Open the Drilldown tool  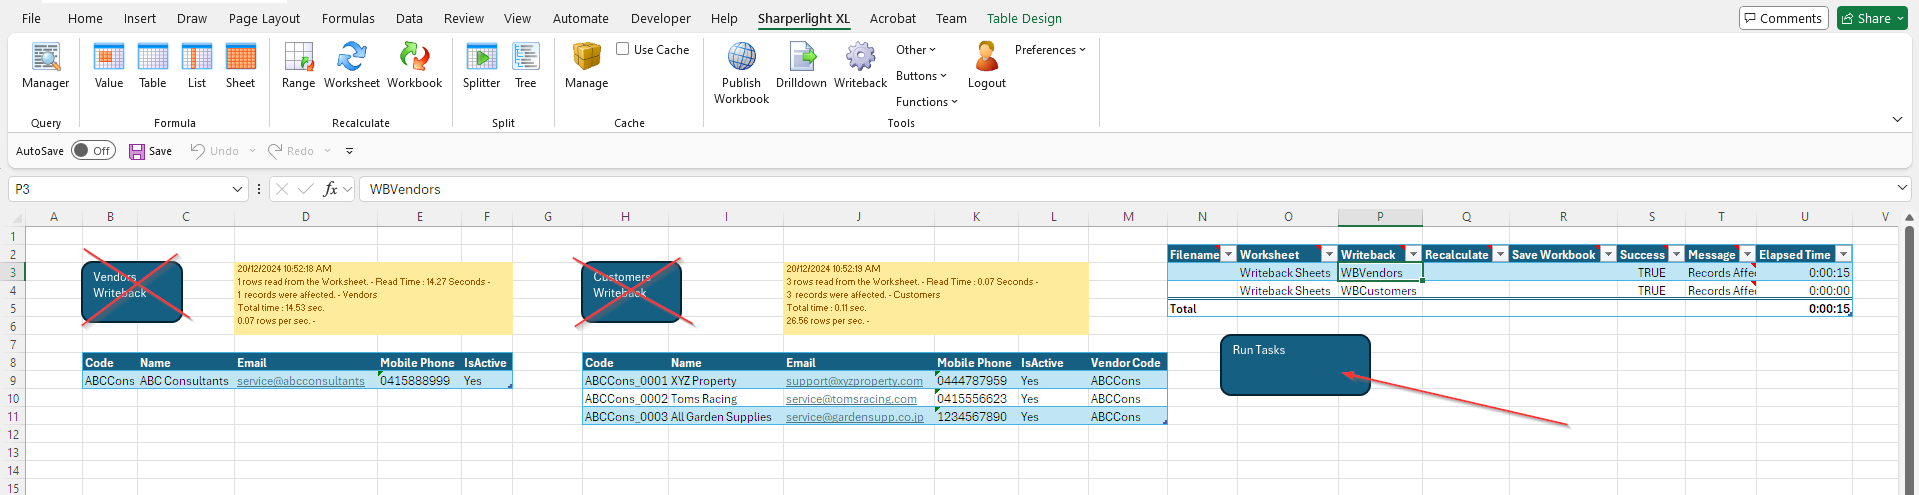pyautogui.click(x=802, y=66)
